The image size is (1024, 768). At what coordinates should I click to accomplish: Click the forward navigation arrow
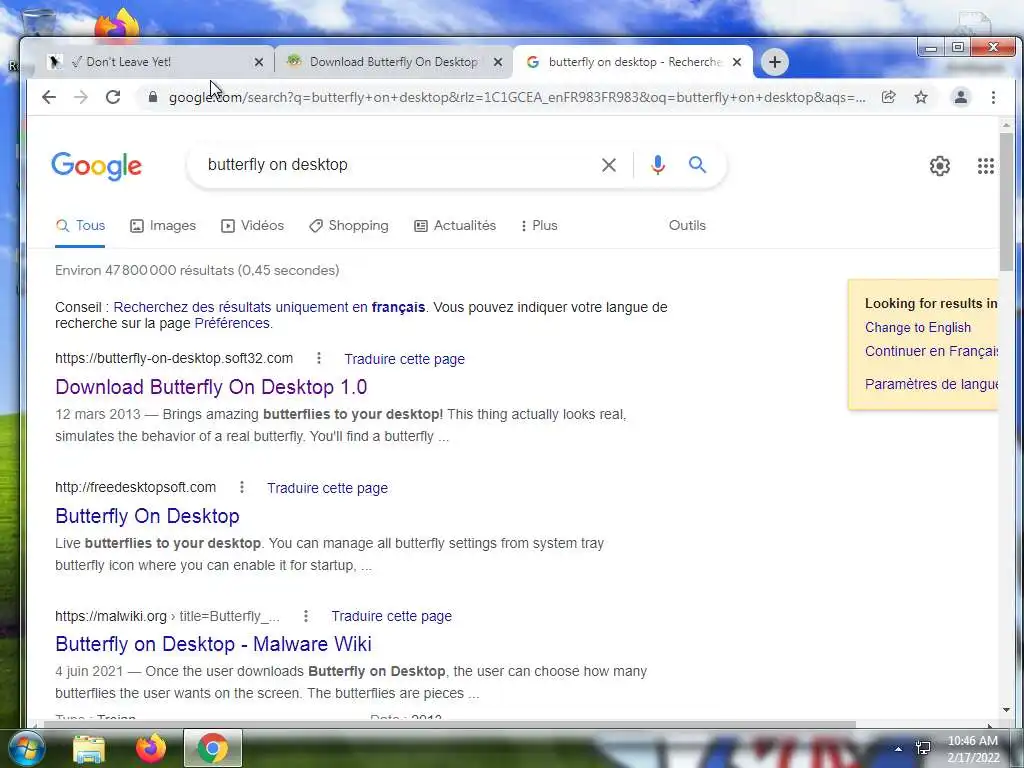[x=81, y=97]
